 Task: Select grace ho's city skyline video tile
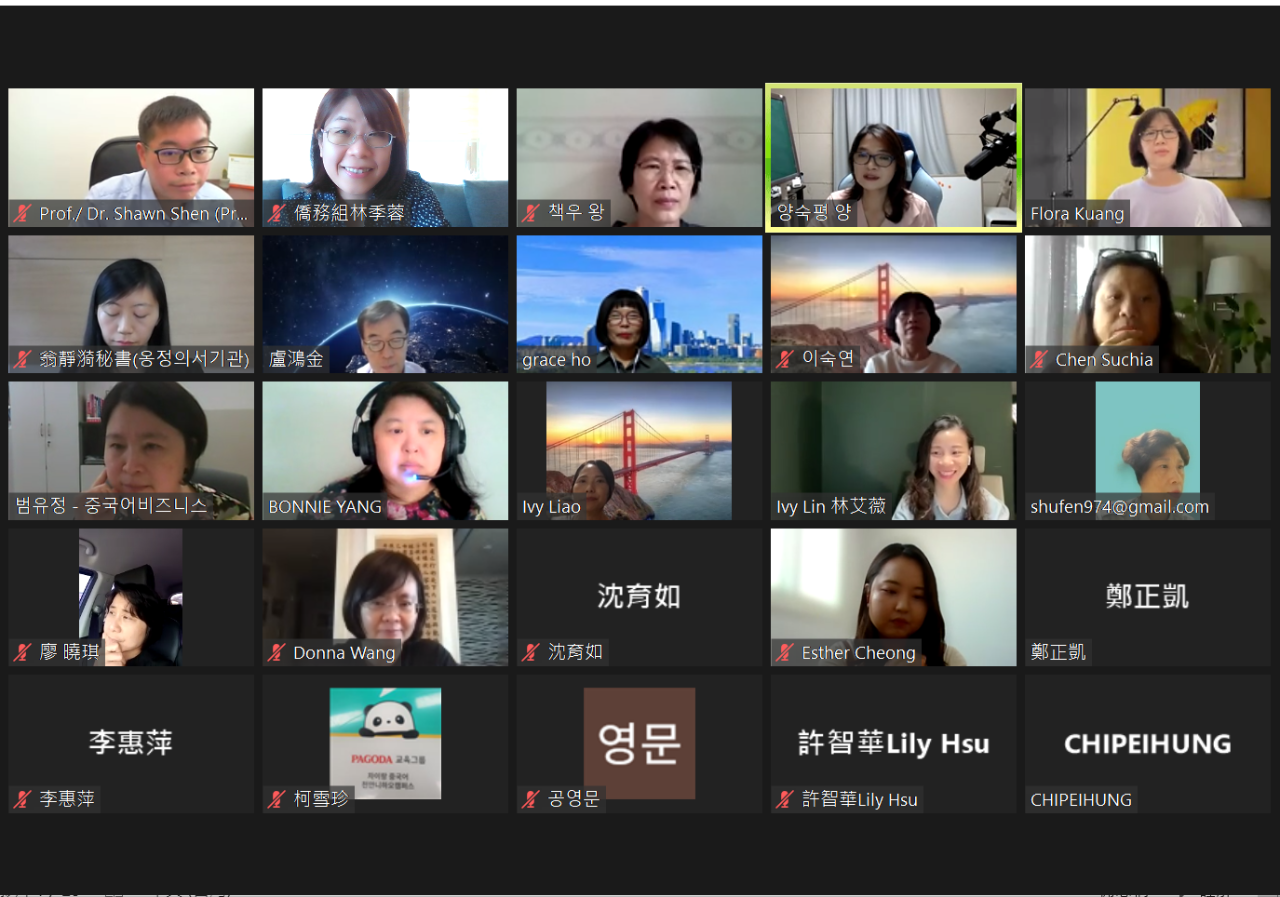[x=639, y=304]
